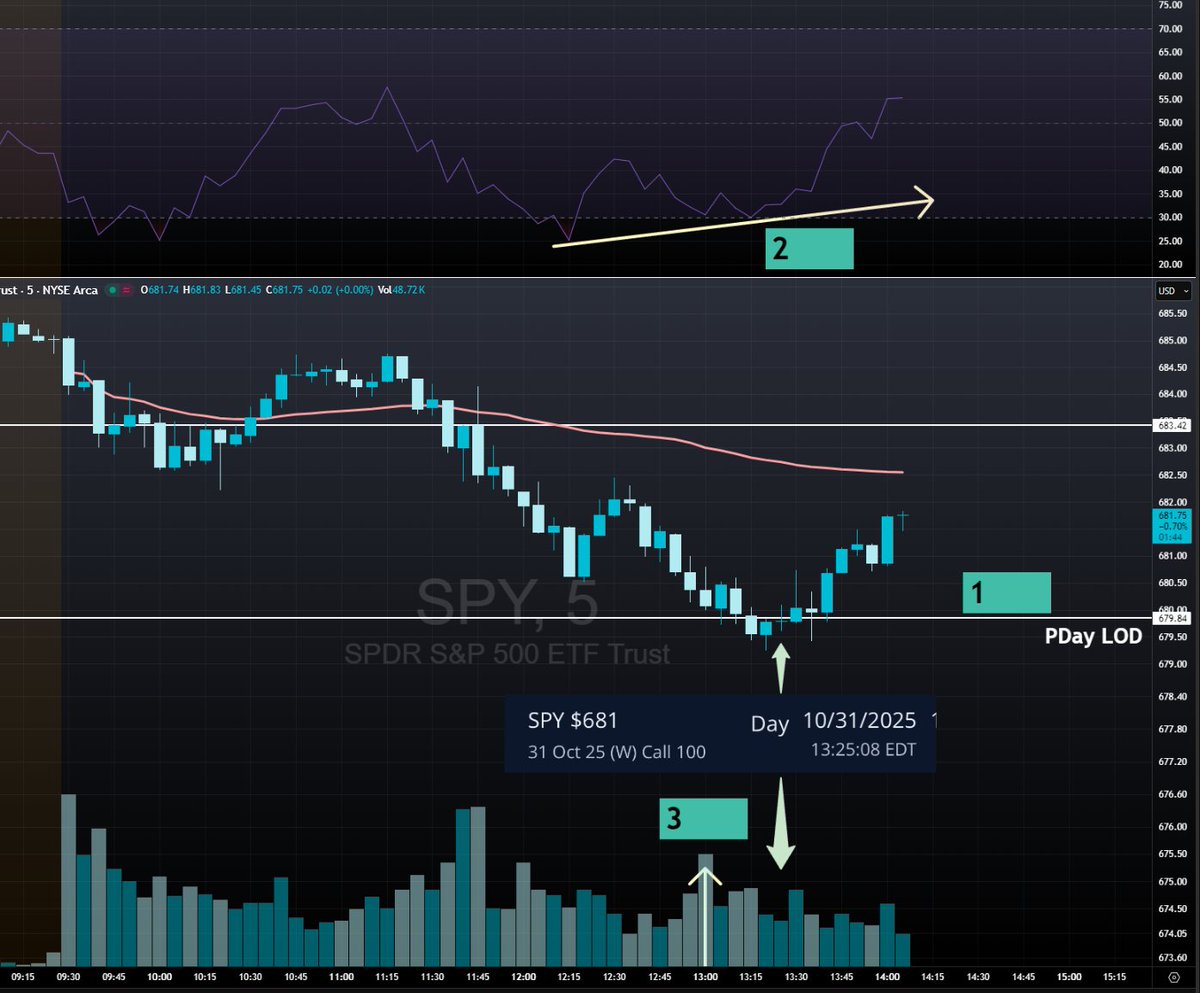Click the 70.00 RSI axis label
This screenshot has height=993, width=1200.
click(1171, 29)
